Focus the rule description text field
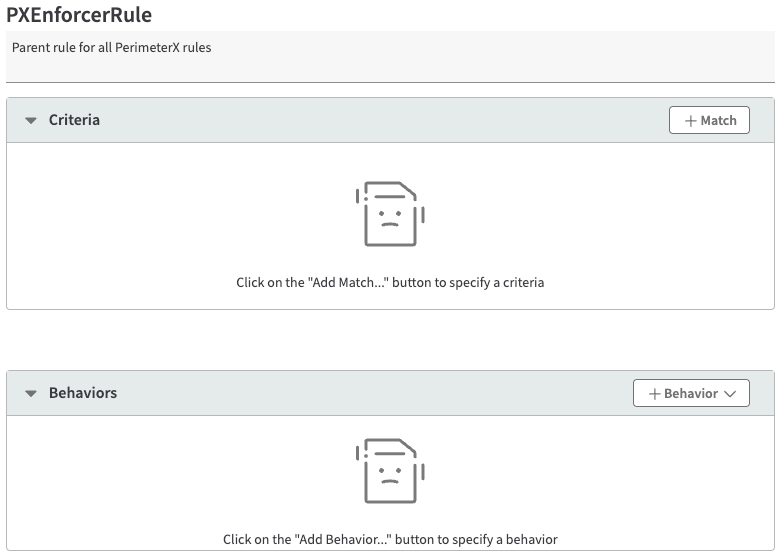The width and height of the screenshot is (781, 557). pyautogui.click(x=390, y=64)
